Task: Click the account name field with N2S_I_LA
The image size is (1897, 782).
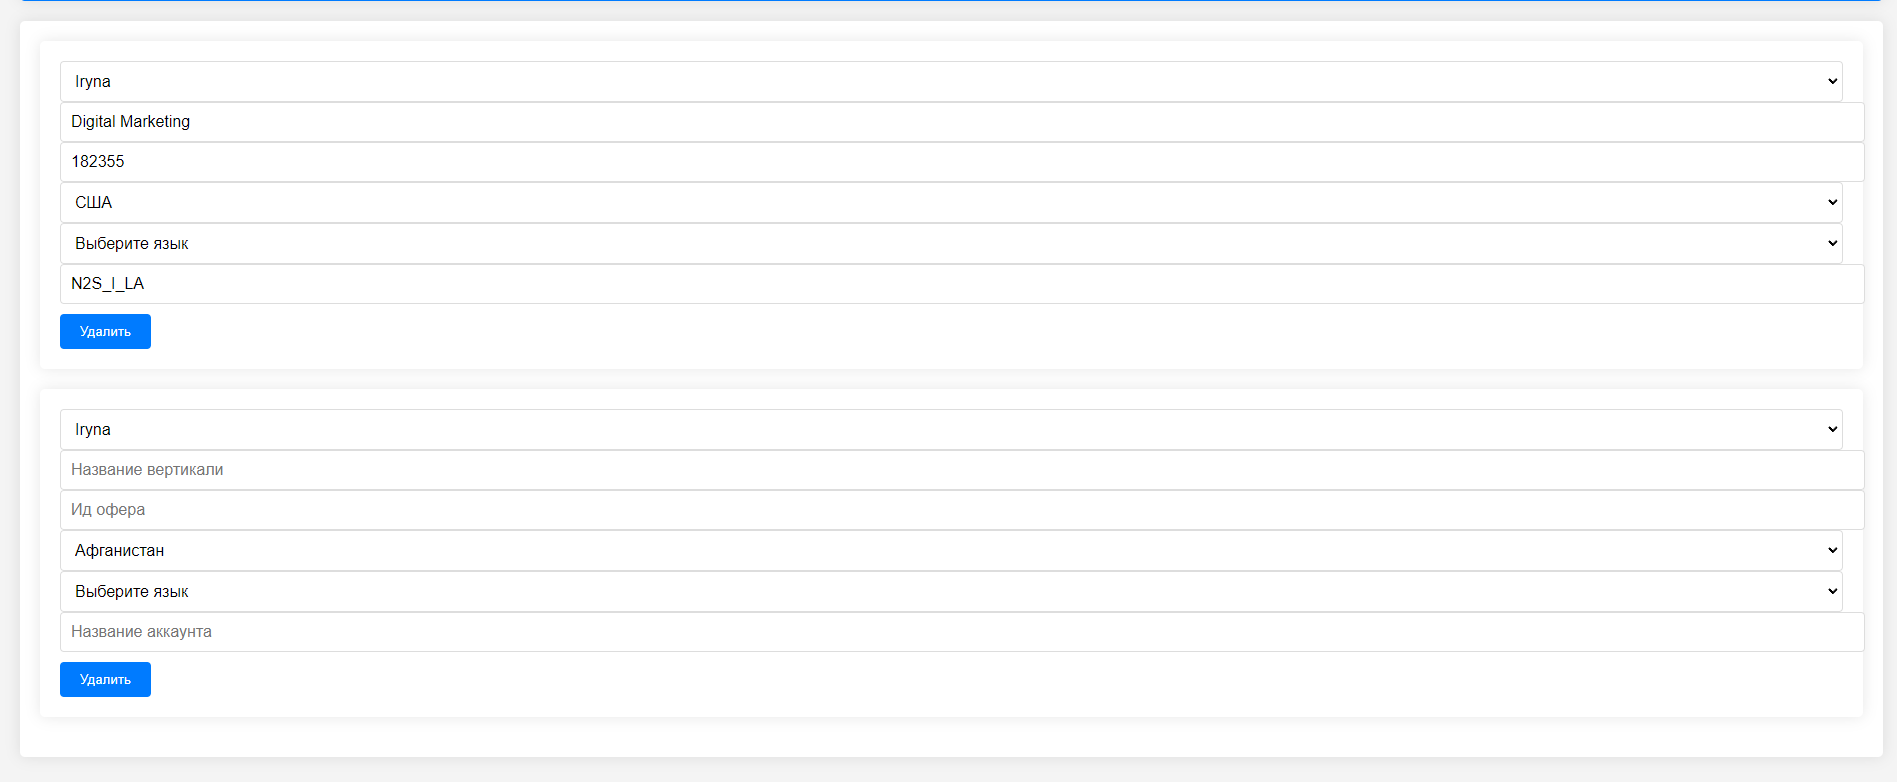Action: 962,284
